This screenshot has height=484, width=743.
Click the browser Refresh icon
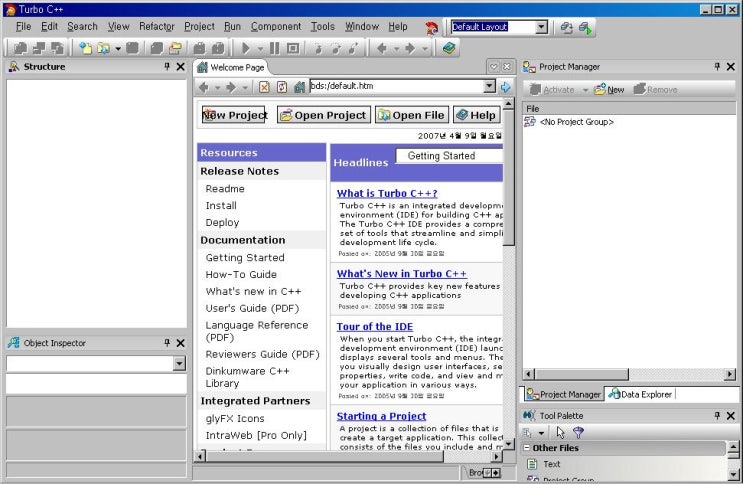coord(282,87)
